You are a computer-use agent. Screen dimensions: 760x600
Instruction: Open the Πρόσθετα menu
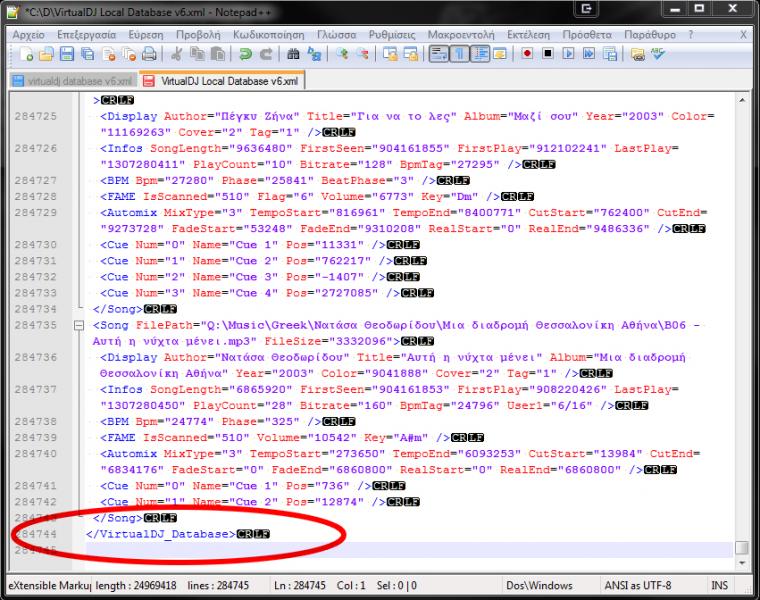[x=587, y=35]
